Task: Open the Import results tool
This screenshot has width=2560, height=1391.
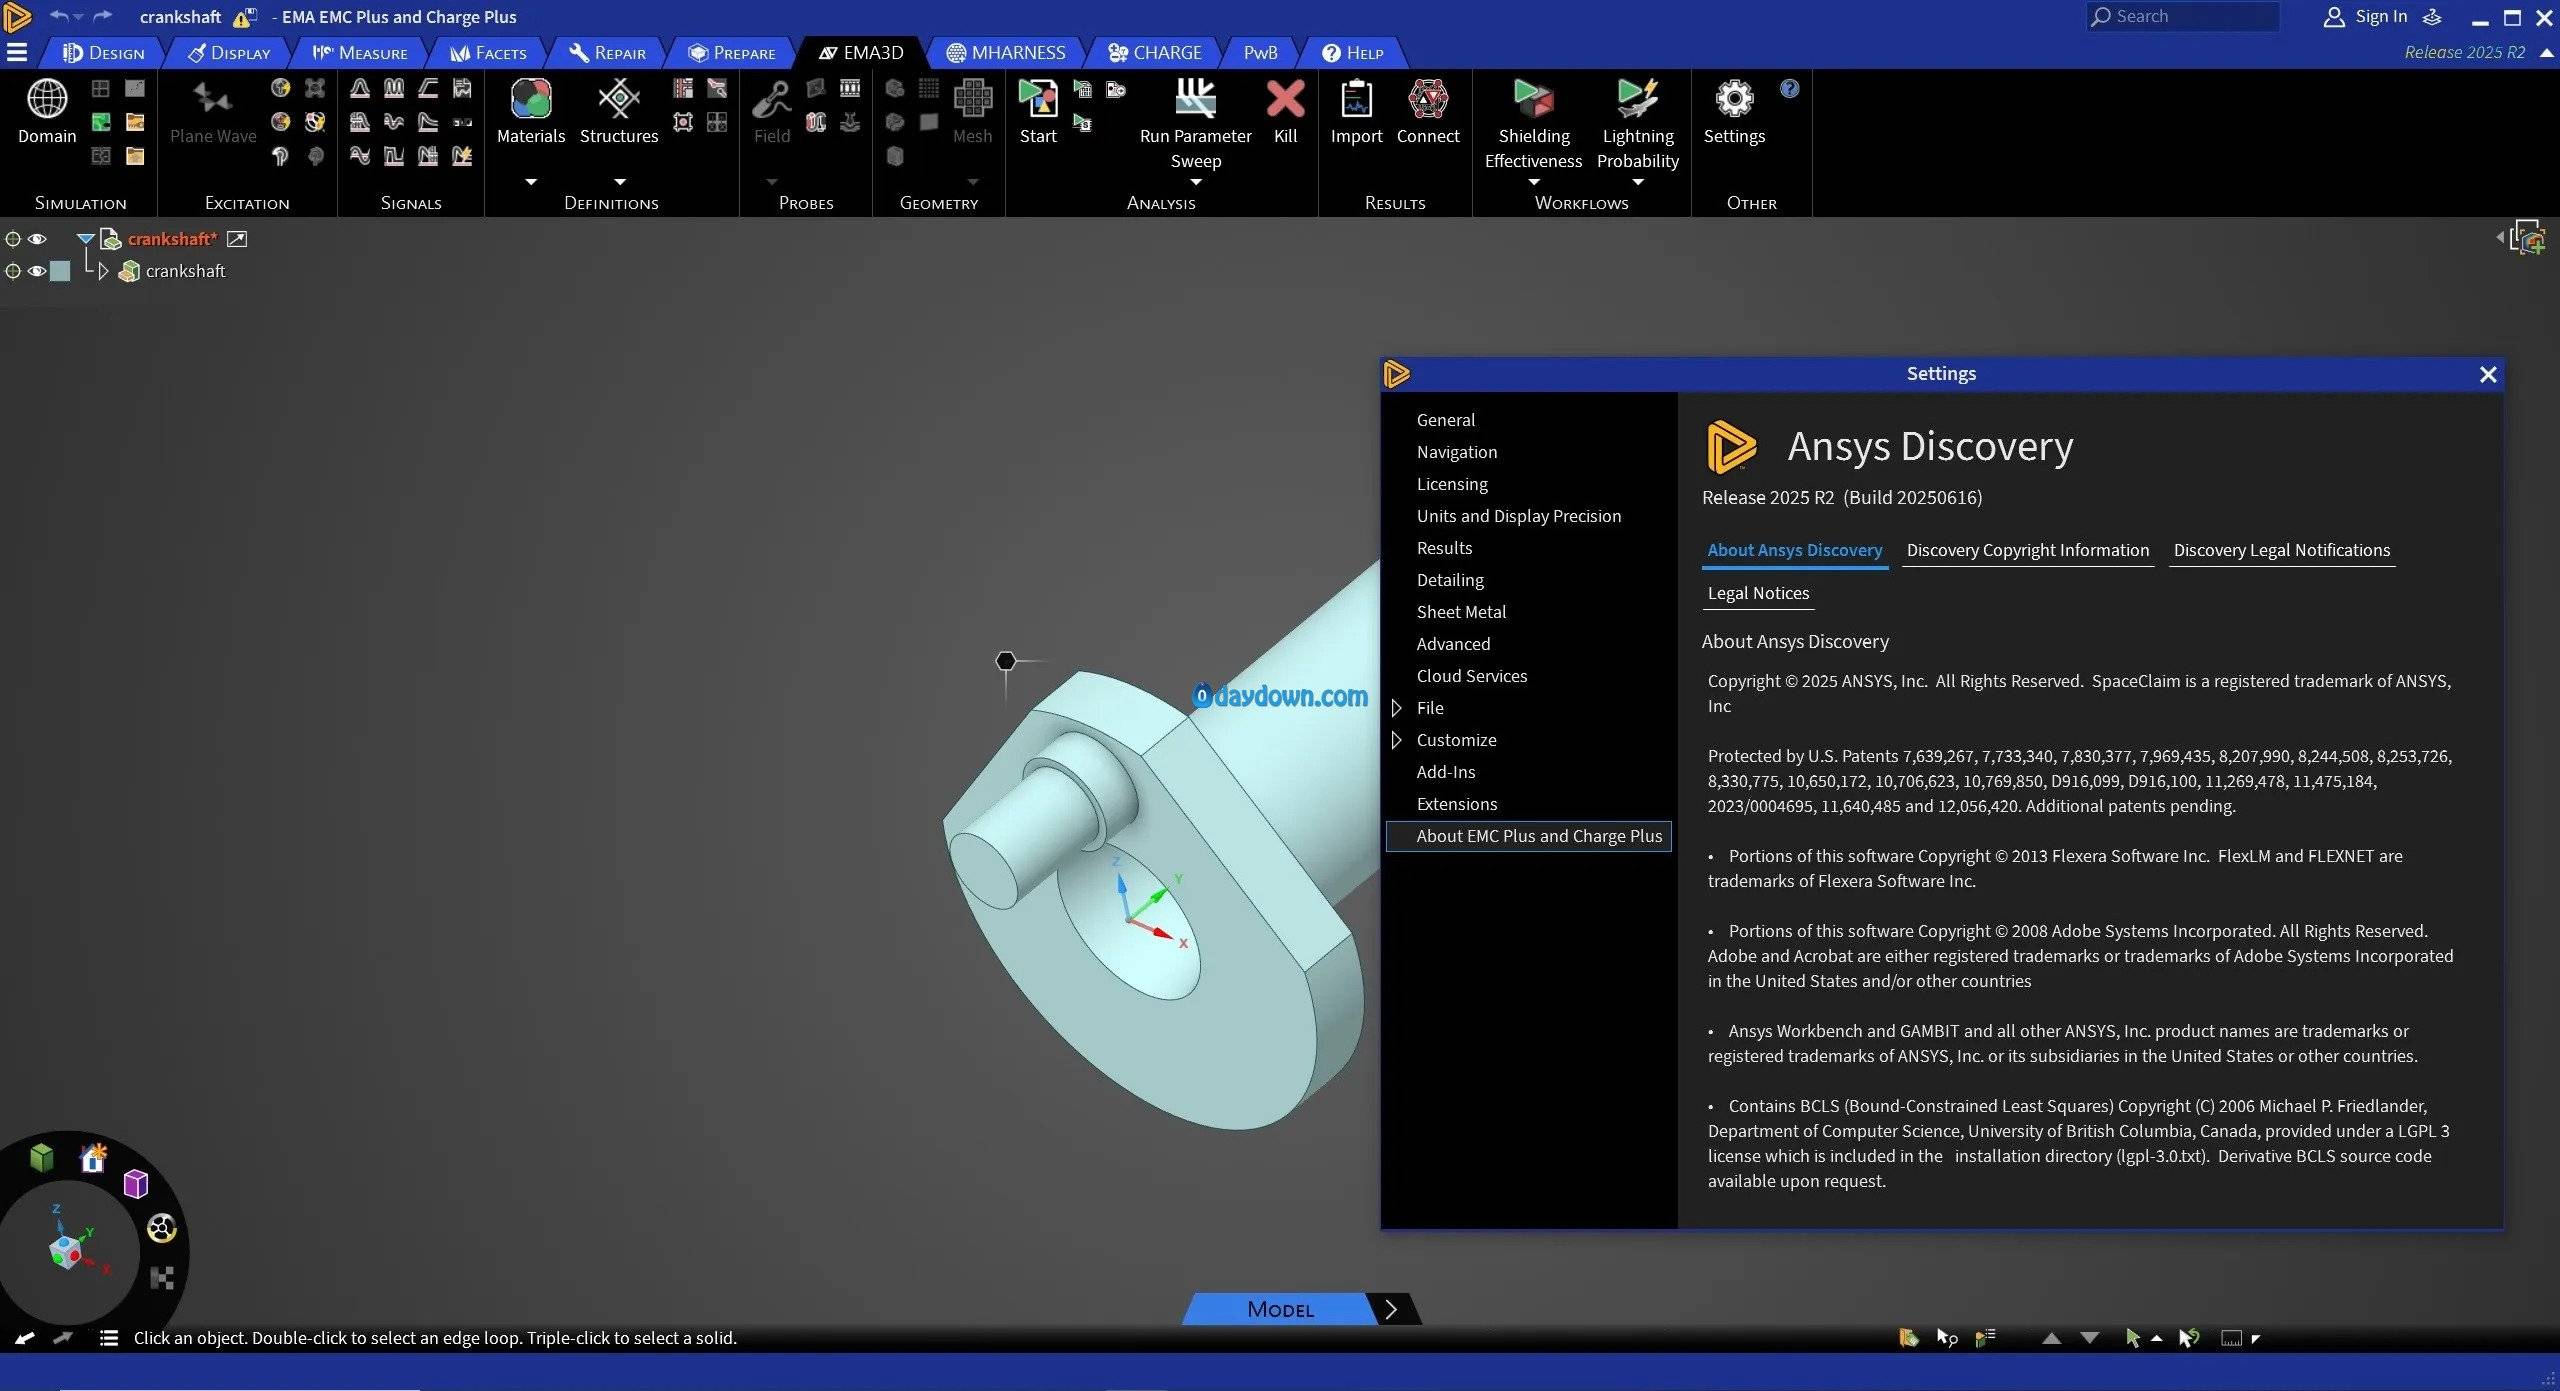Action: pyautogui.click(x=1356, y=98)
